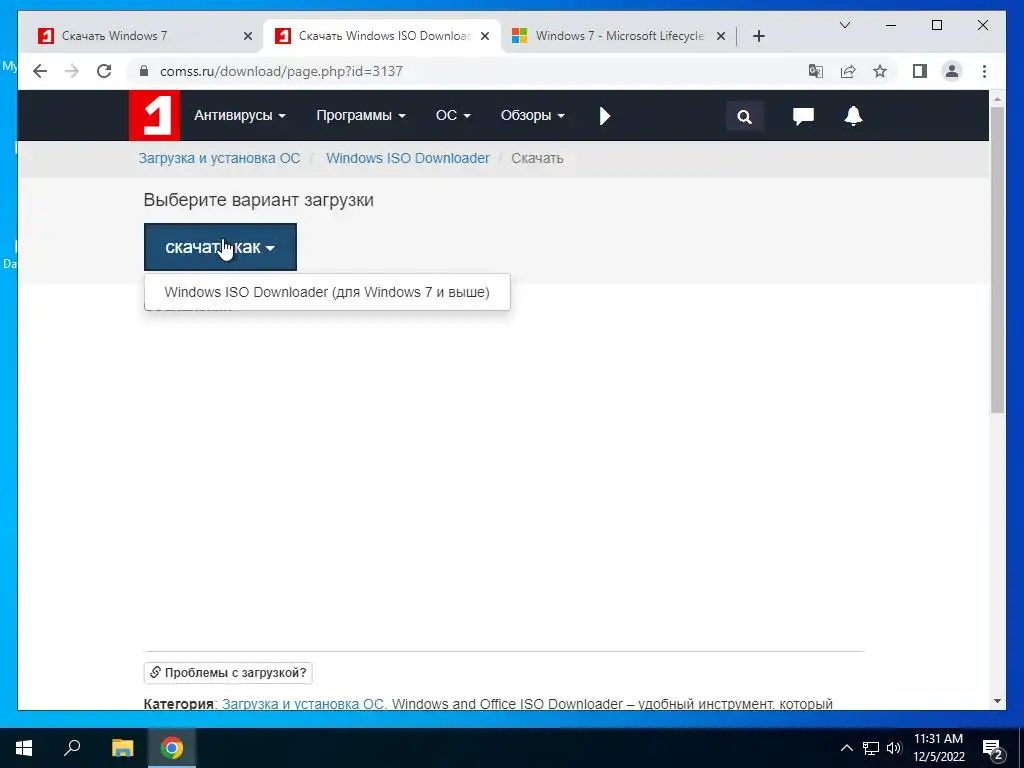Click the page vertical scrollbar thumb

click(x=997, y=260)
